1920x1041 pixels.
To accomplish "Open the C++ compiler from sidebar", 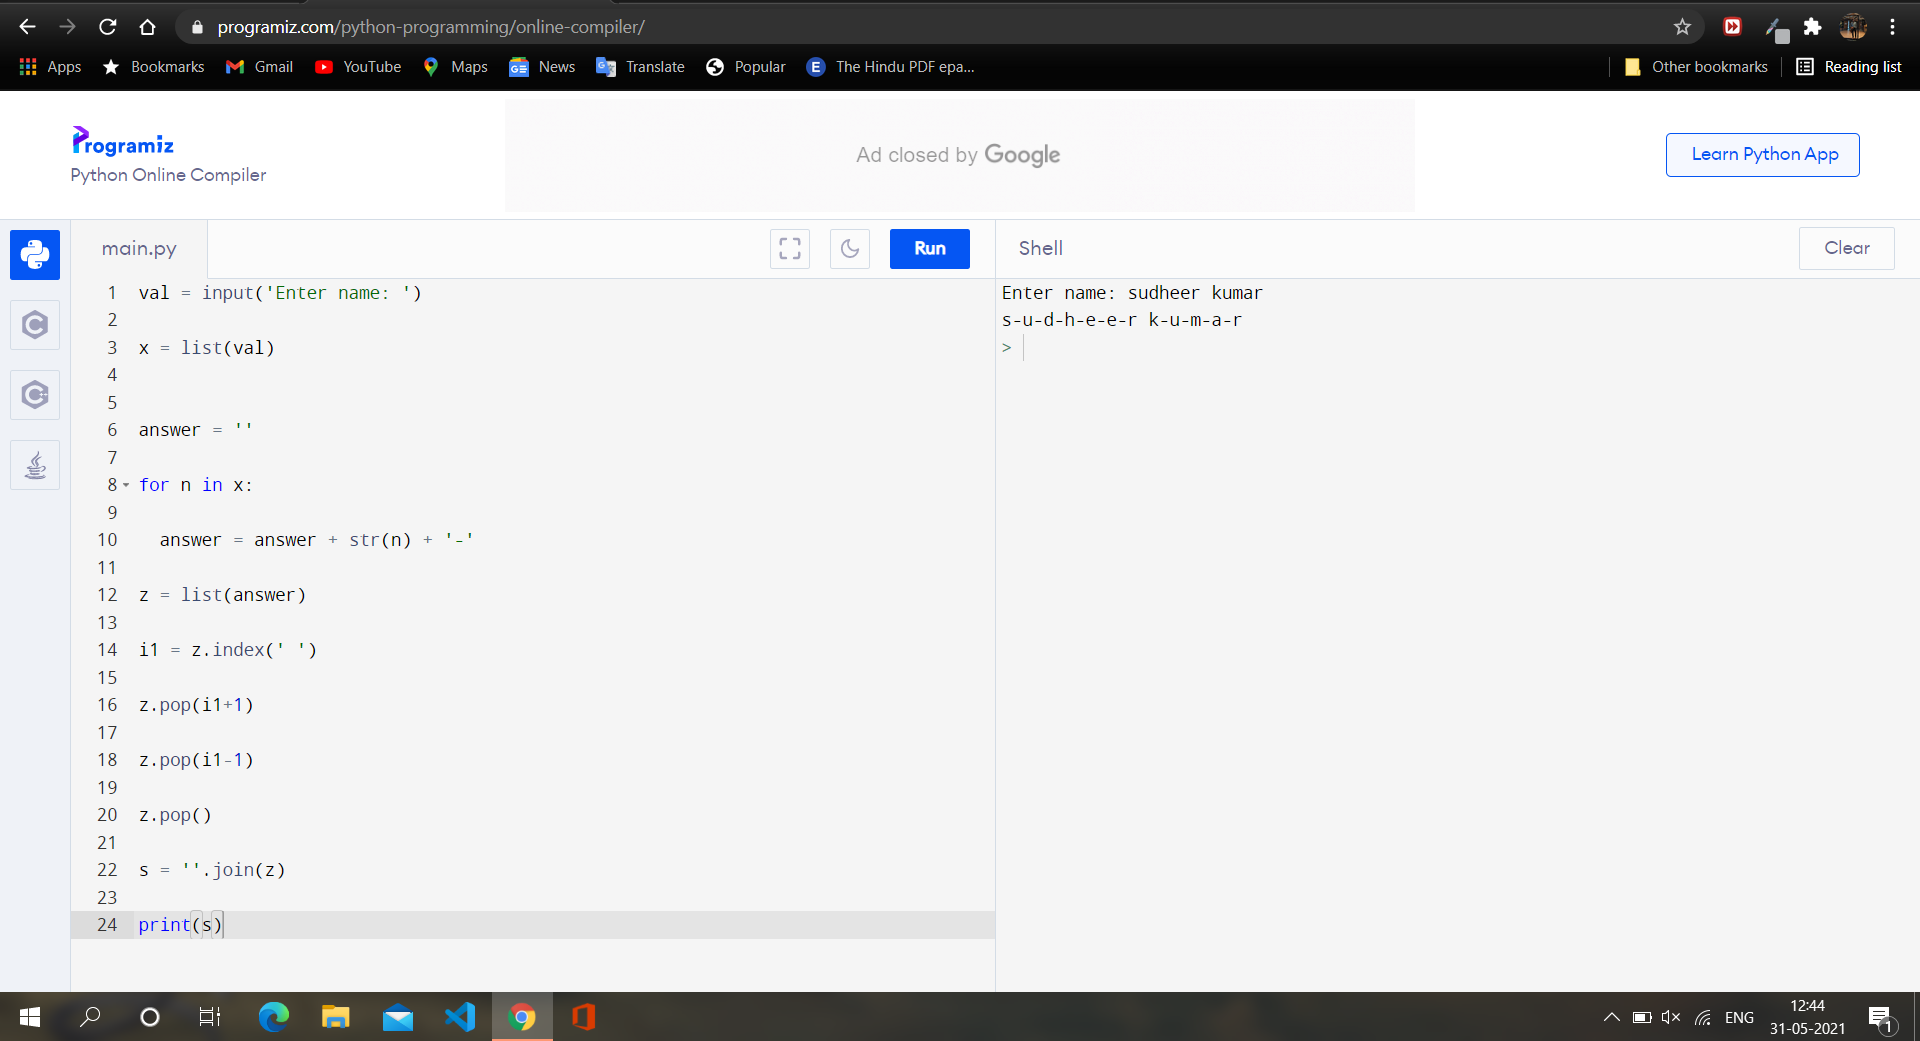I will pyautogui.click(x=35, y=395).
